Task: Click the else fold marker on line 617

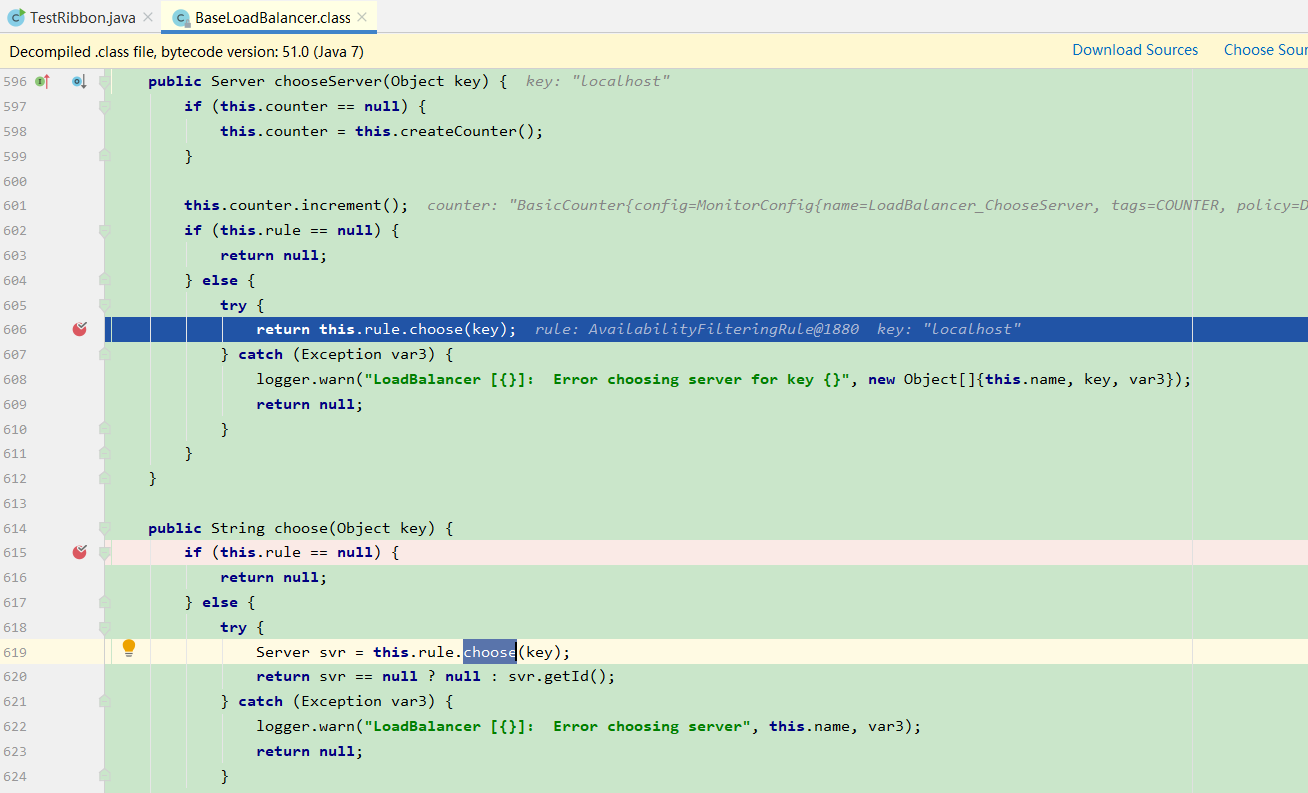Action: (x=104, y=602)
